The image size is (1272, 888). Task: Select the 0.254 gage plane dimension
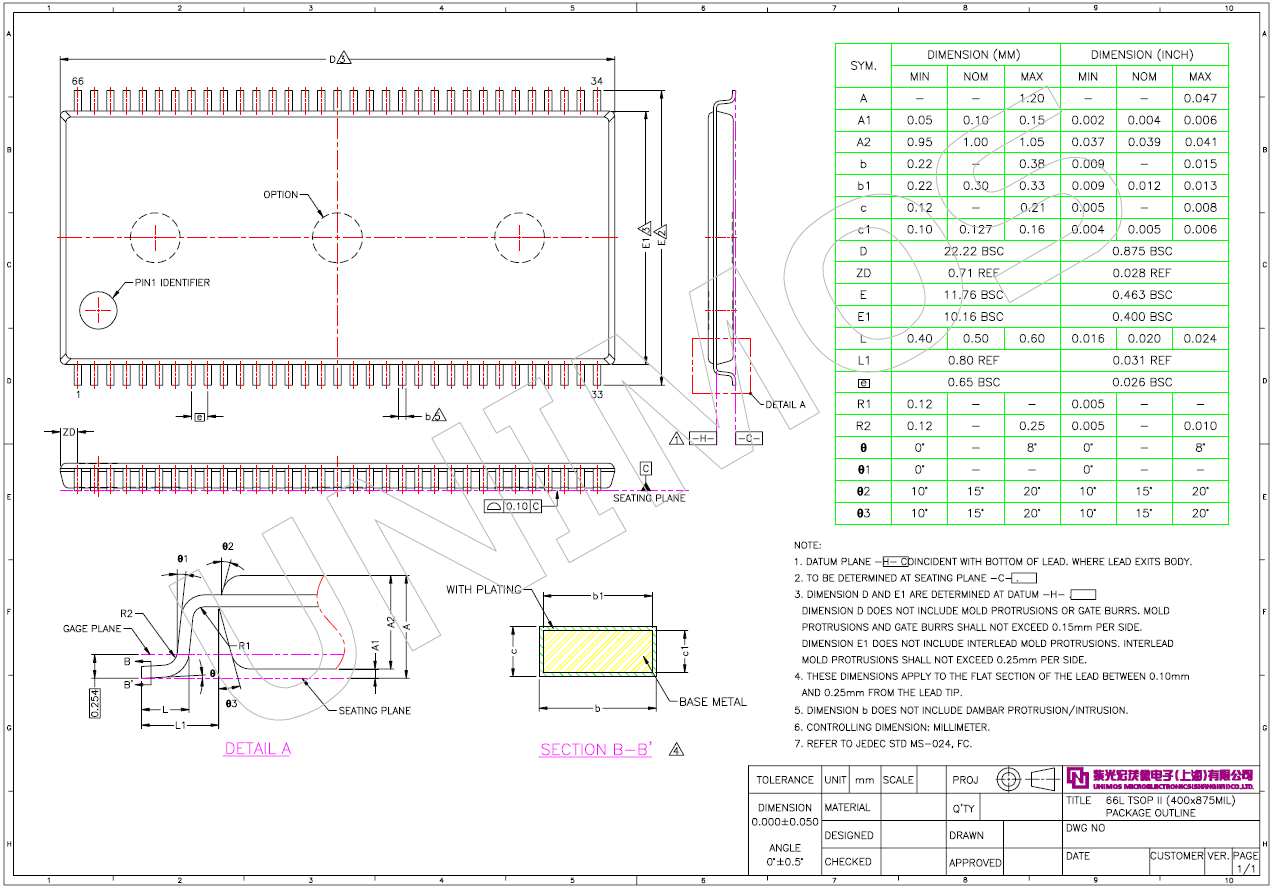tap(95, 705)
